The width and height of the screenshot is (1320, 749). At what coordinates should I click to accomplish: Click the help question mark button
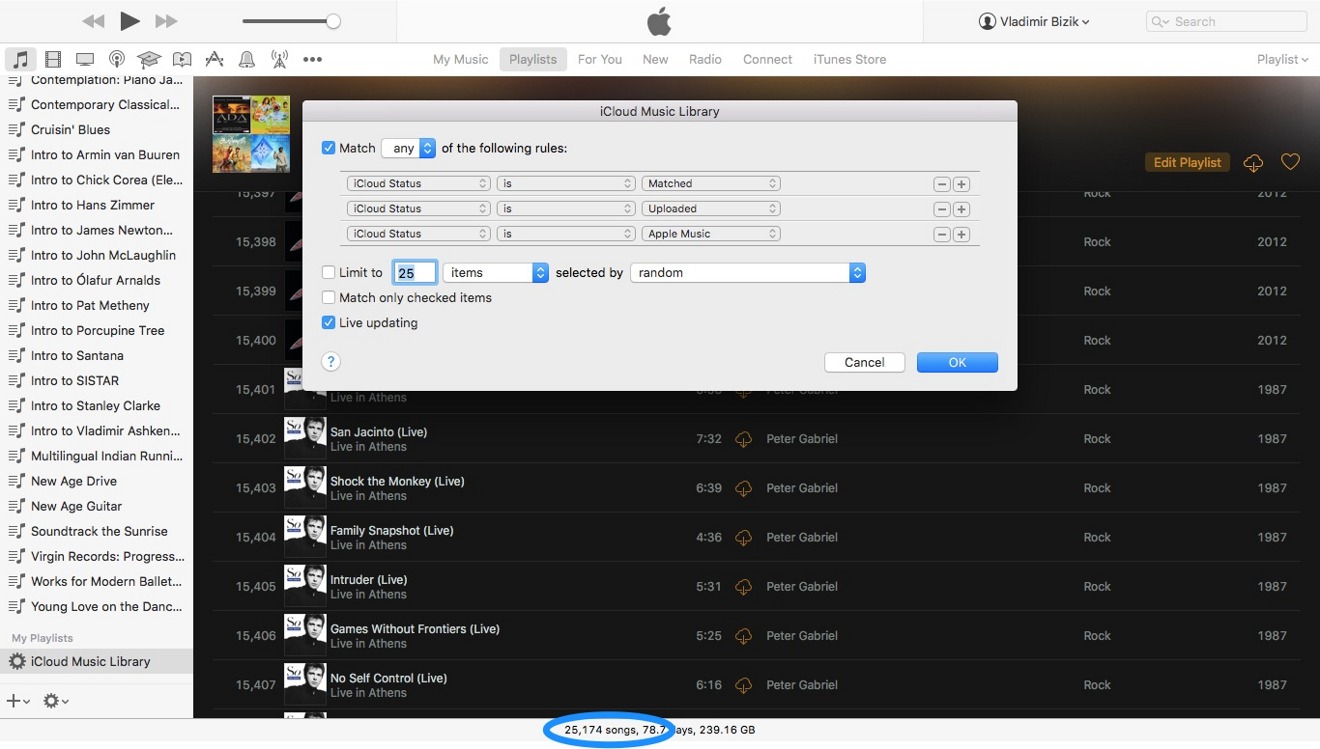pos(331,362)
